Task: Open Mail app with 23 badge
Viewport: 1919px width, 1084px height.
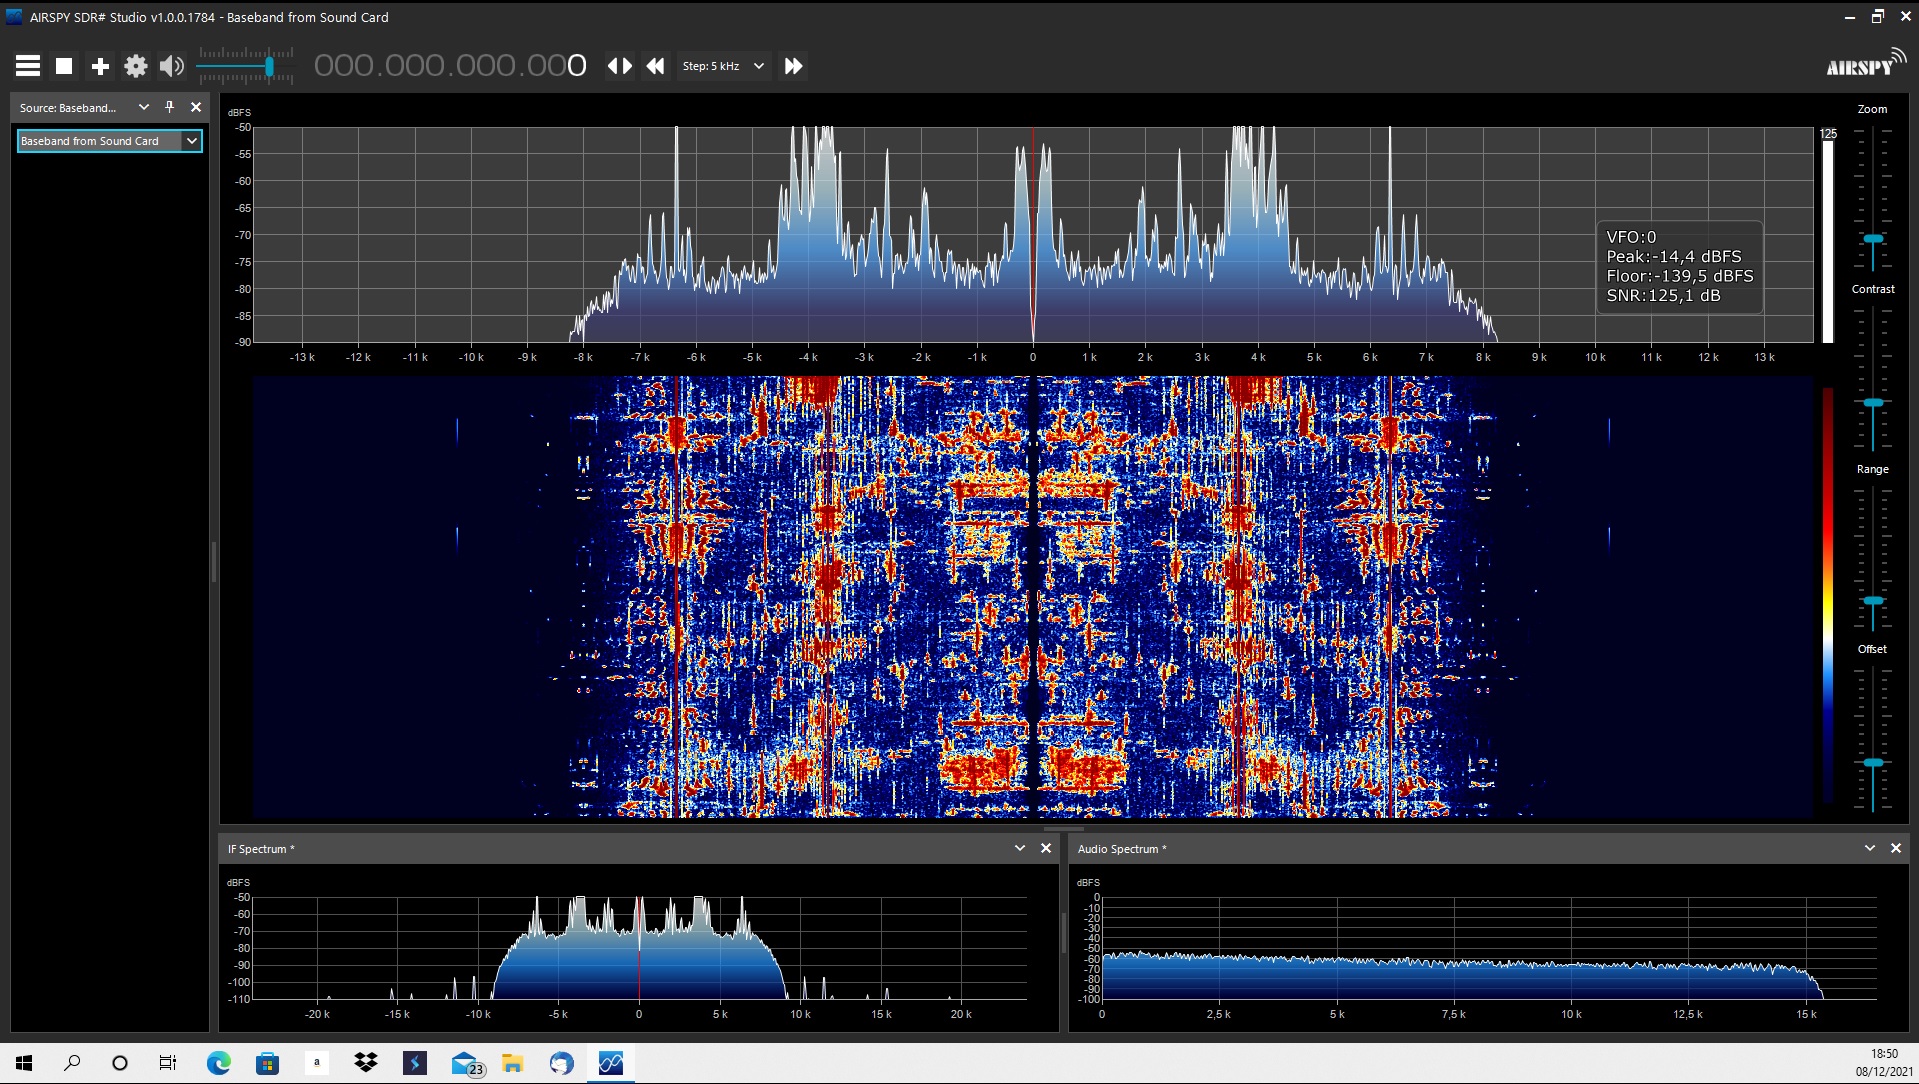Action: [x=466, y=1064]
